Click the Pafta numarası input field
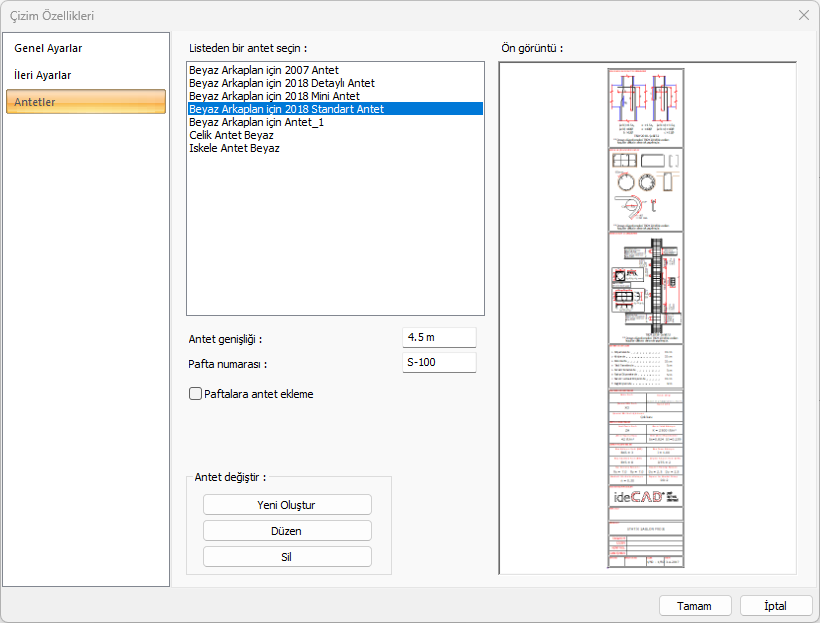 (439, 363)
